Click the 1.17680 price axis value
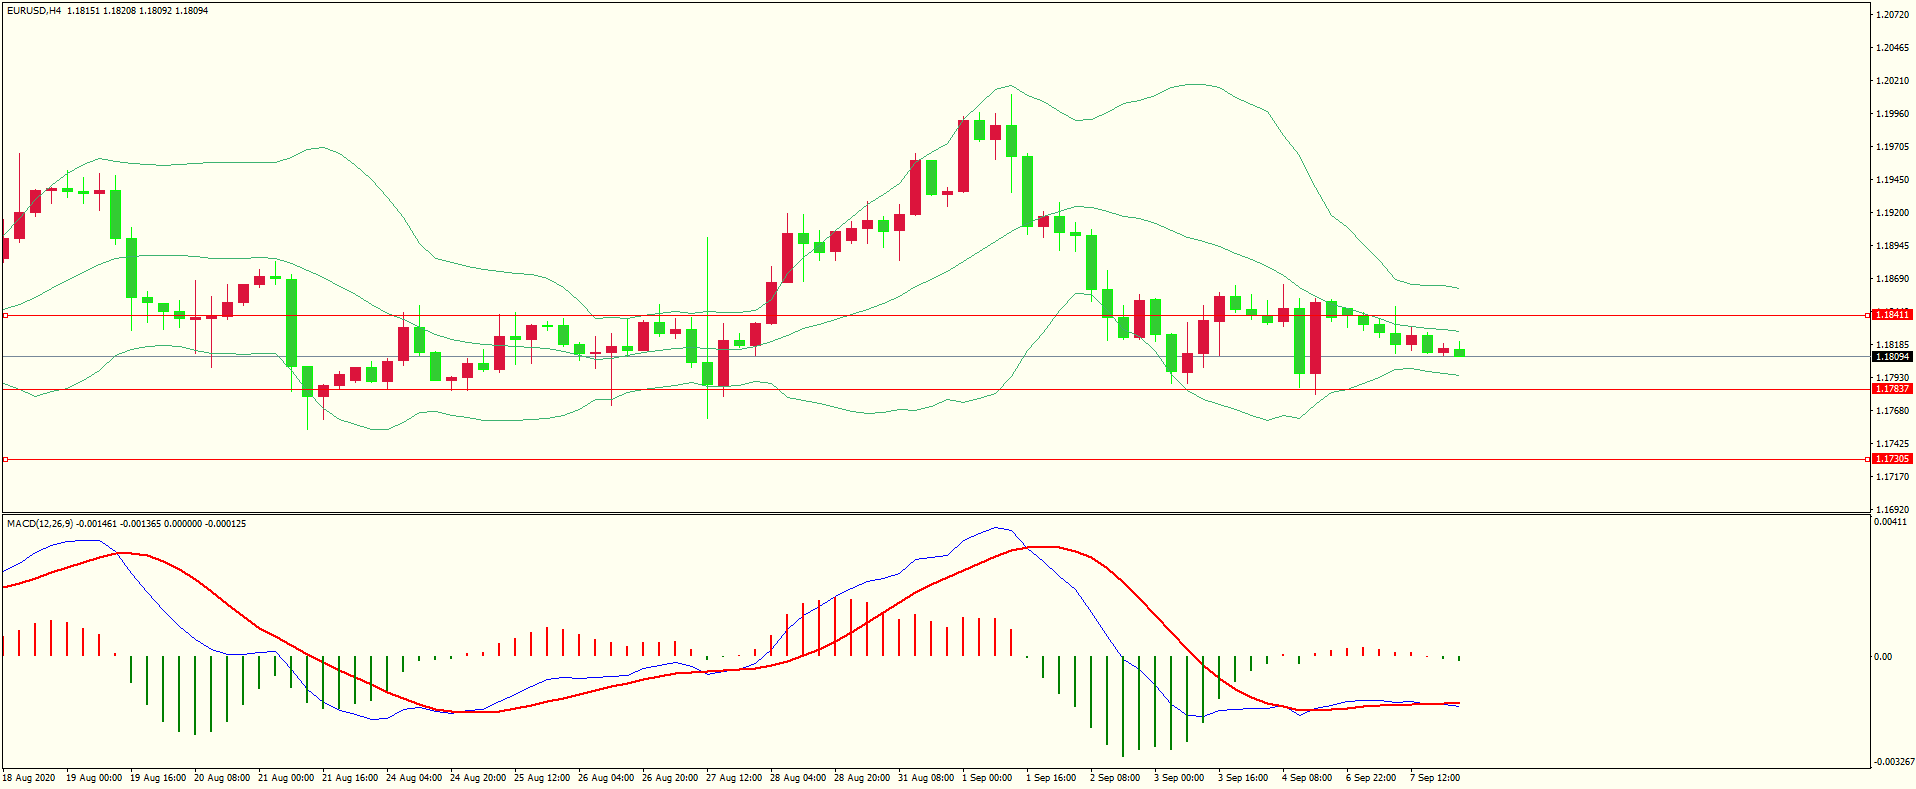This screenshot has height=789, width=1916. click(1893, 411)
